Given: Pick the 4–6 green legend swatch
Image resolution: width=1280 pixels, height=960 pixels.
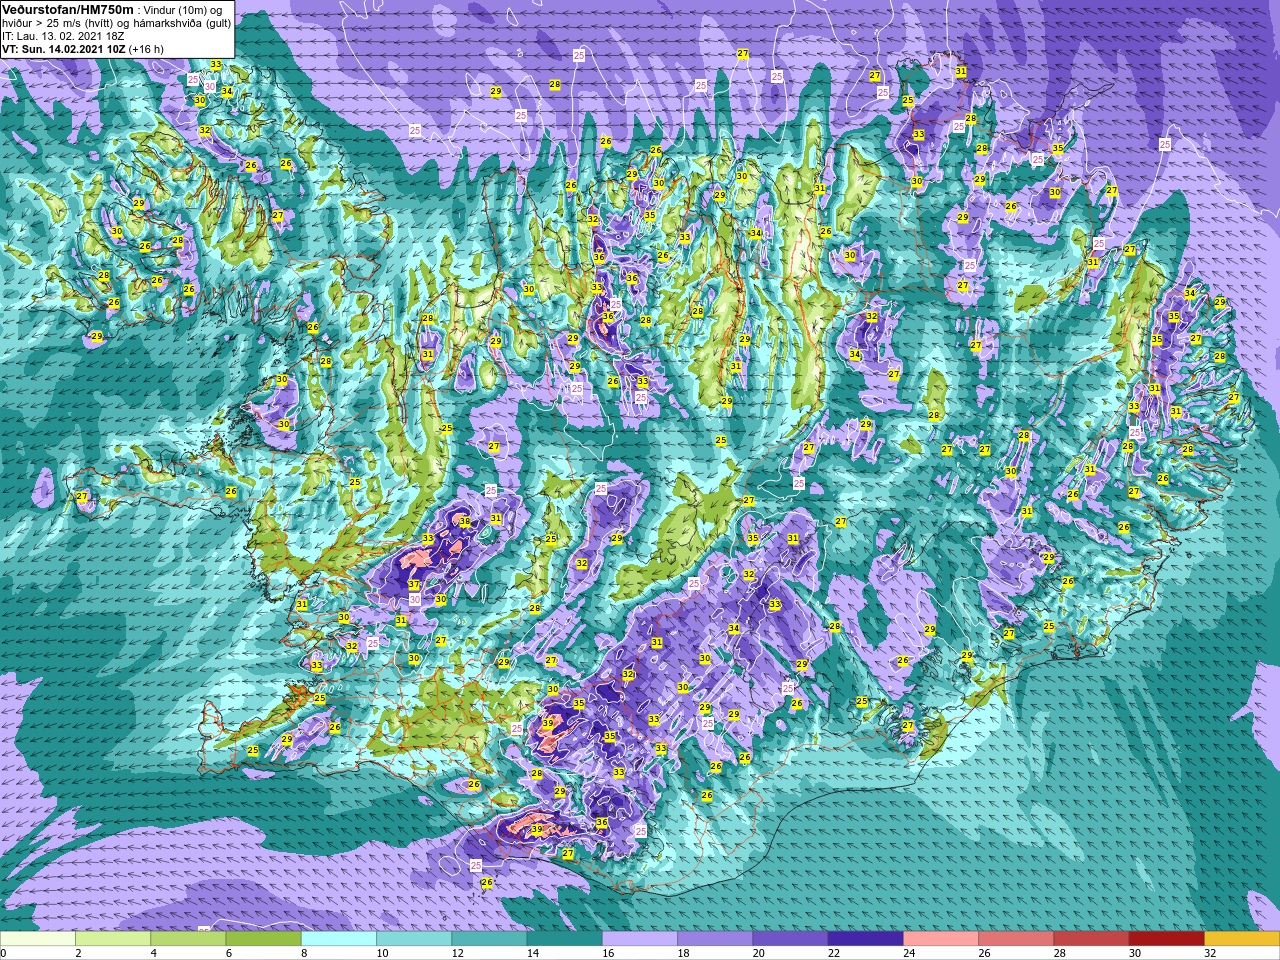Looking at the screenshot, I should click(x=188, y=938).
